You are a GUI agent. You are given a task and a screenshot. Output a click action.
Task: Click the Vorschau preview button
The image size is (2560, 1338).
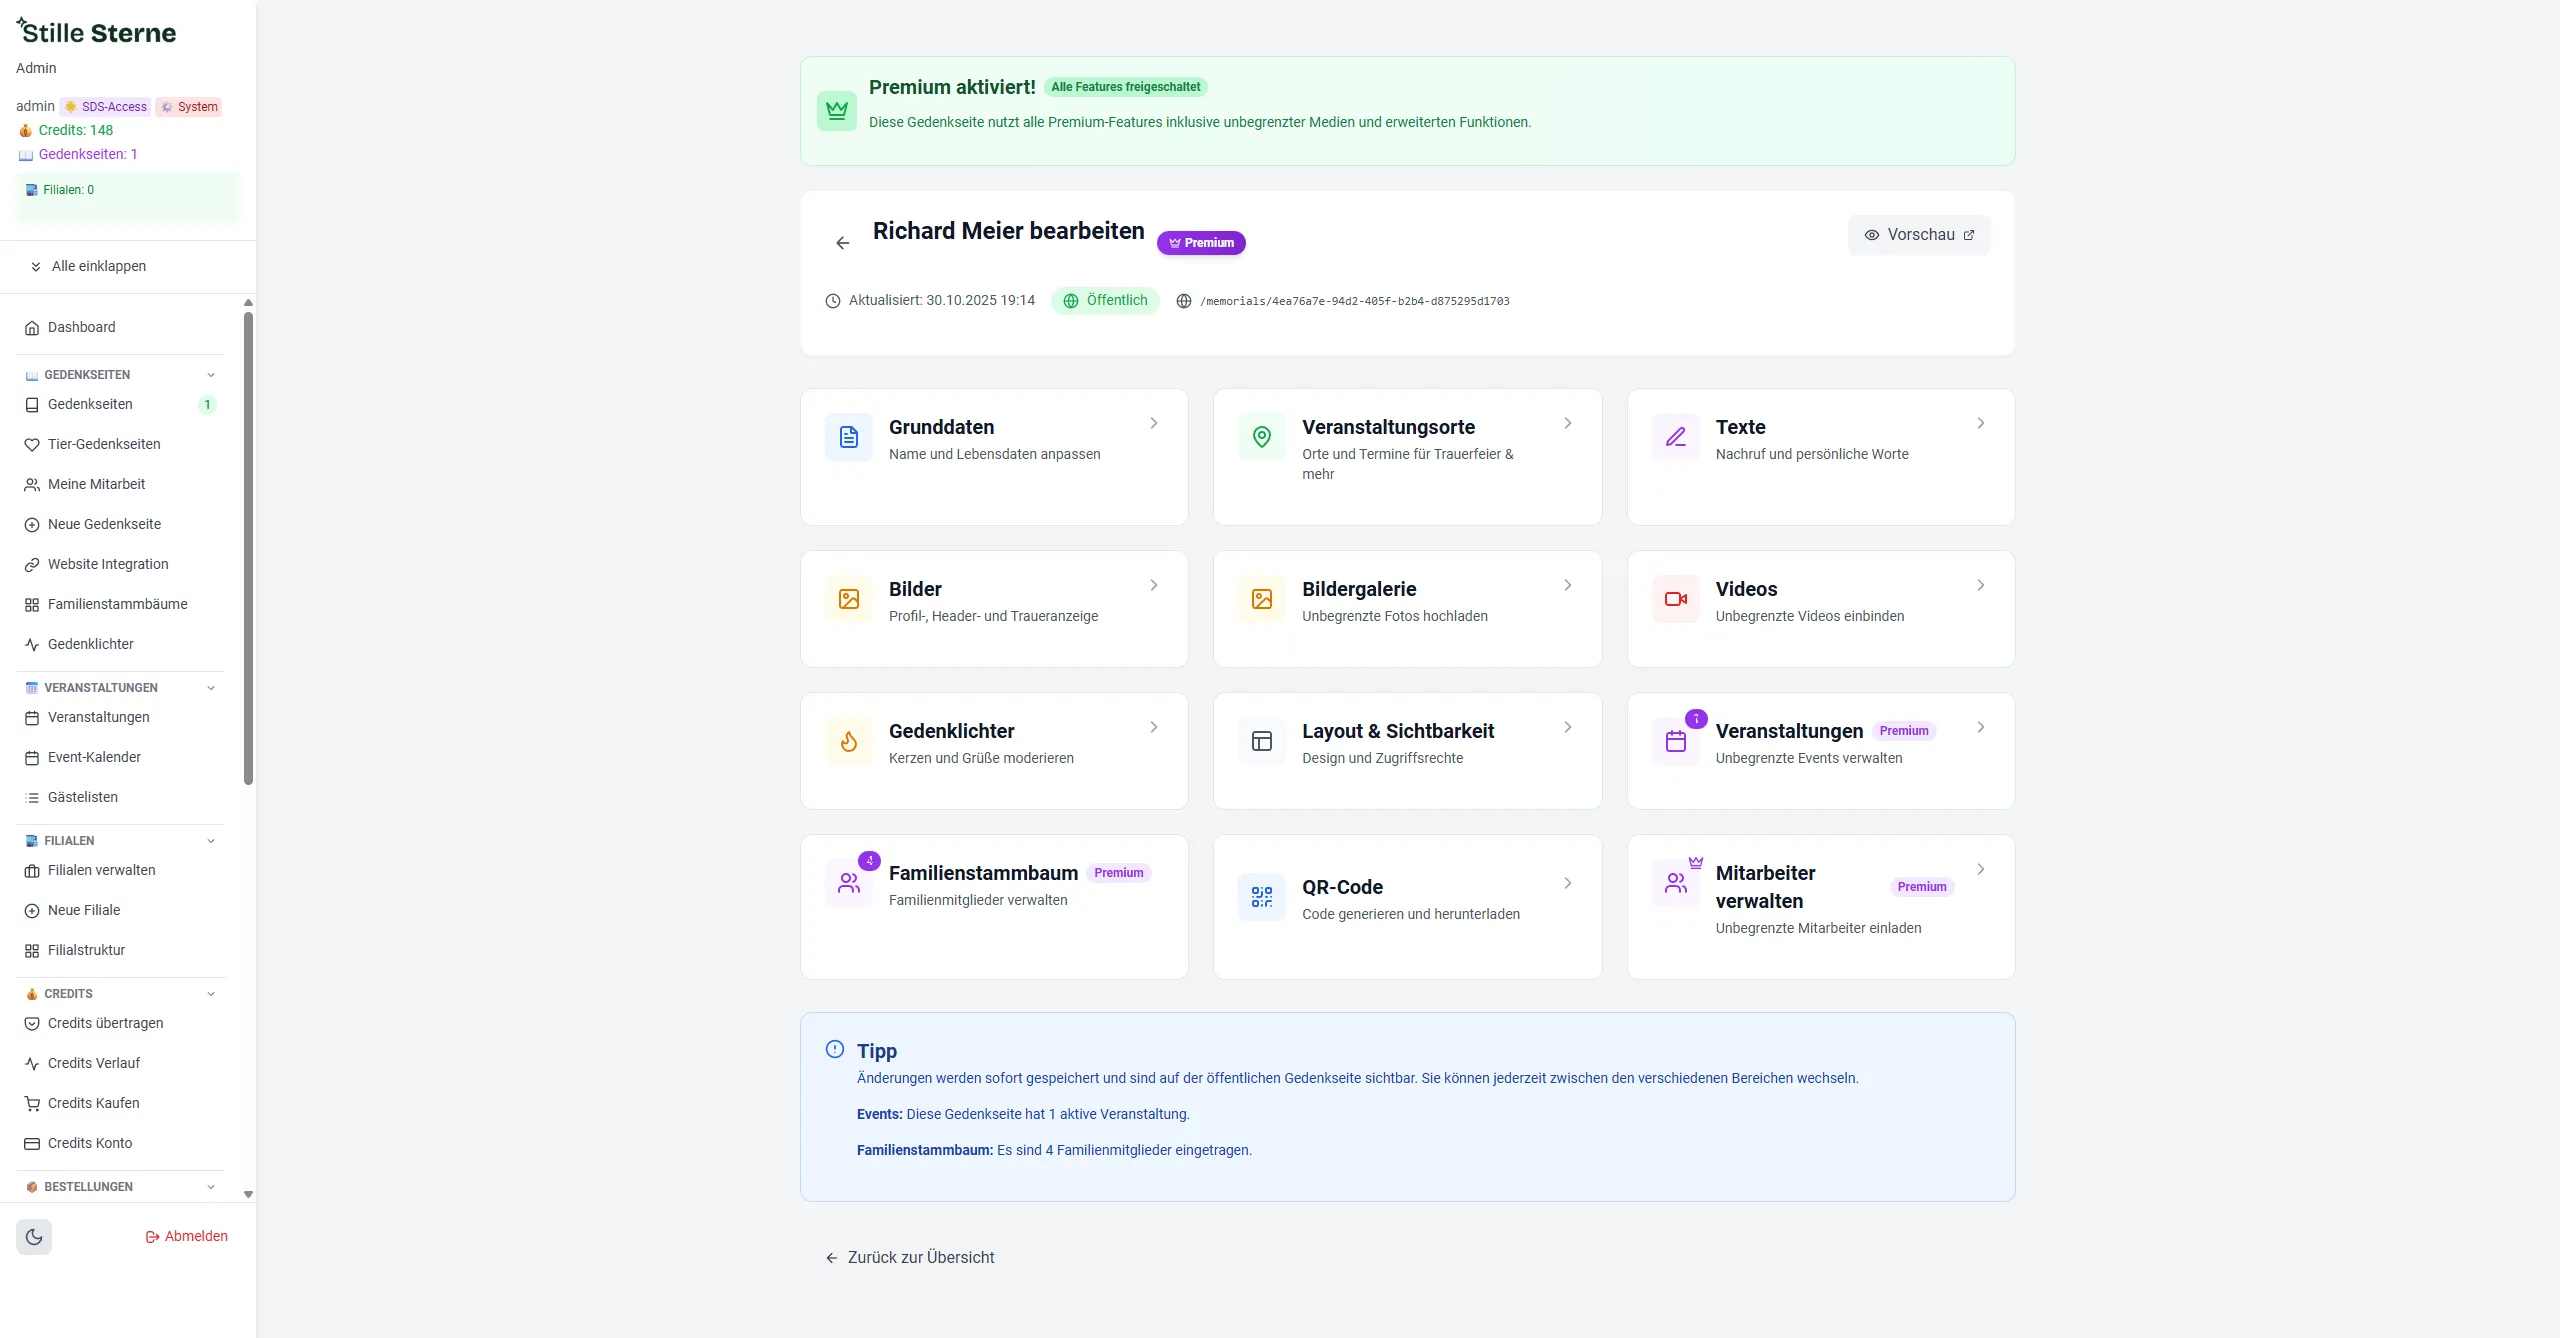1918,235
